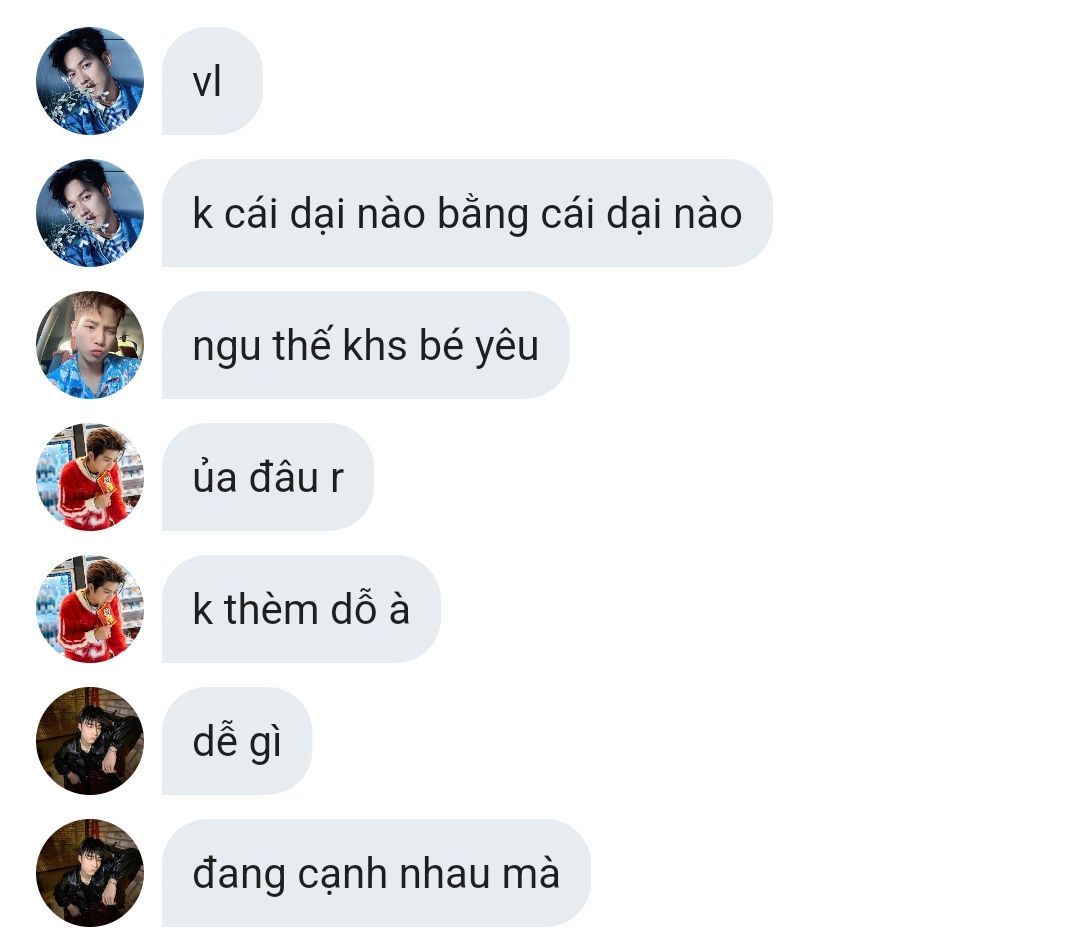This screenshot has width=1080, height=937.
Task: Open the dark-jacket avatar beside 'dễ gì'
Action: 90,741
